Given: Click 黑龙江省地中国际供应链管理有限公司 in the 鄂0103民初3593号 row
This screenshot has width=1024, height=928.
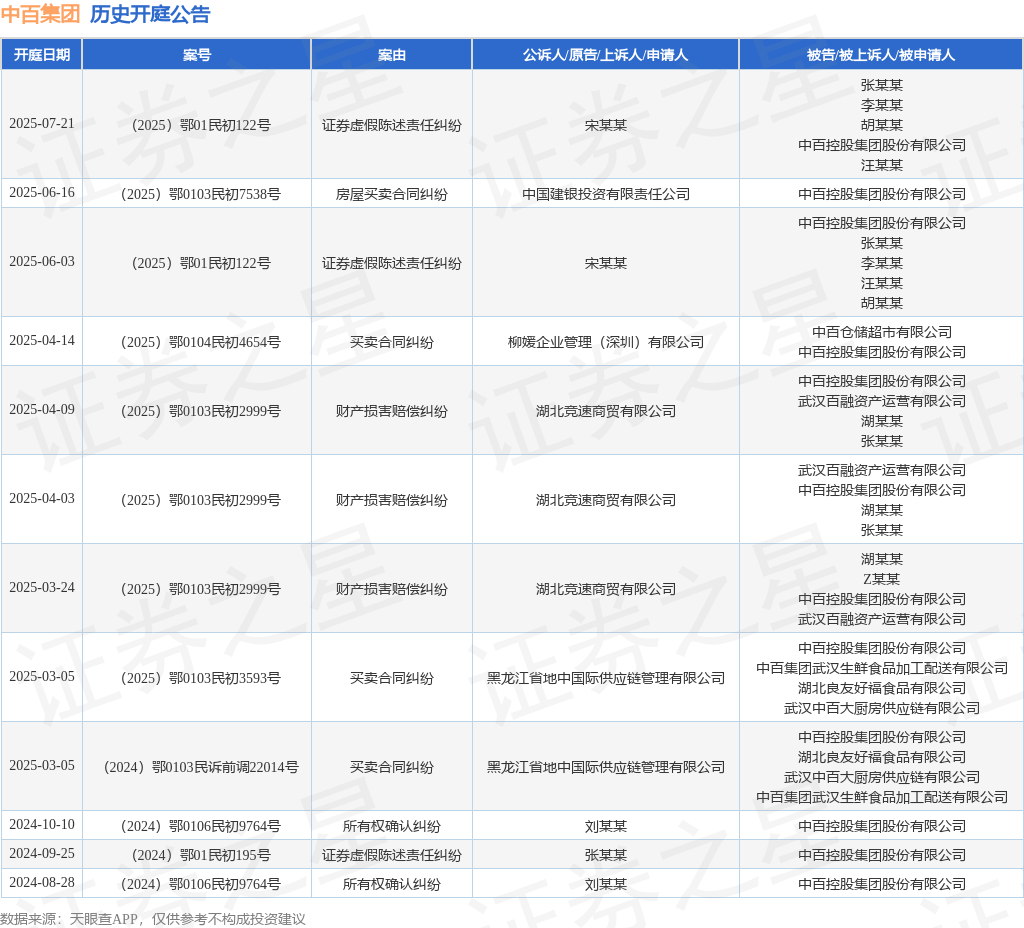Looking at the screenshot, I should pos(606,679).
